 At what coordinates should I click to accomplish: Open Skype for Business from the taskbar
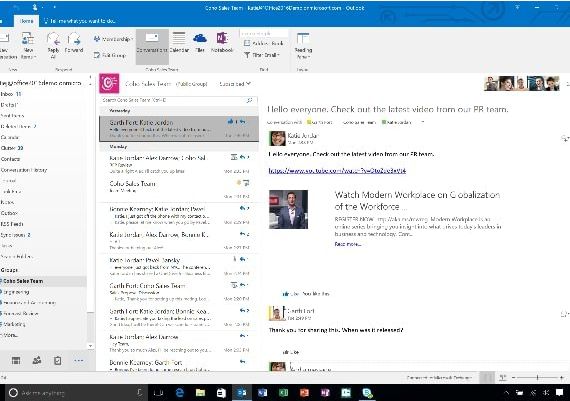pyautogui.click(x=367, y=393)
